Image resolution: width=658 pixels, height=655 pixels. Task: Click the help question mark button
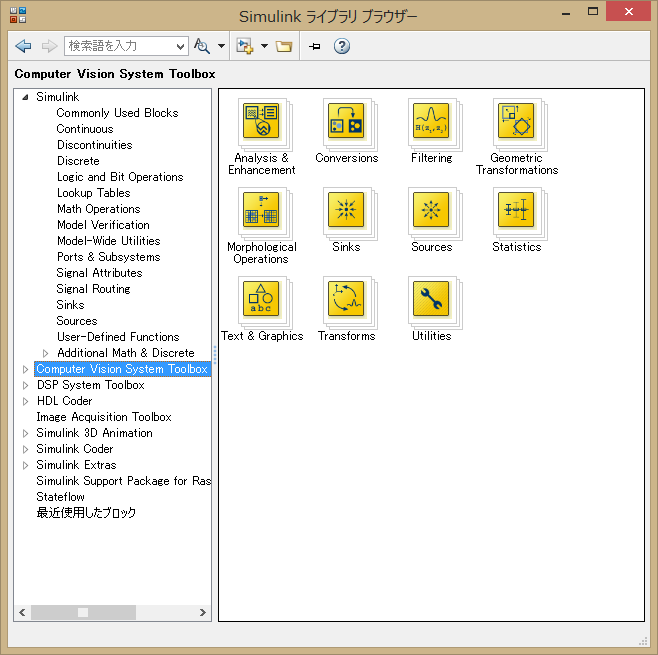pos(342,46)
